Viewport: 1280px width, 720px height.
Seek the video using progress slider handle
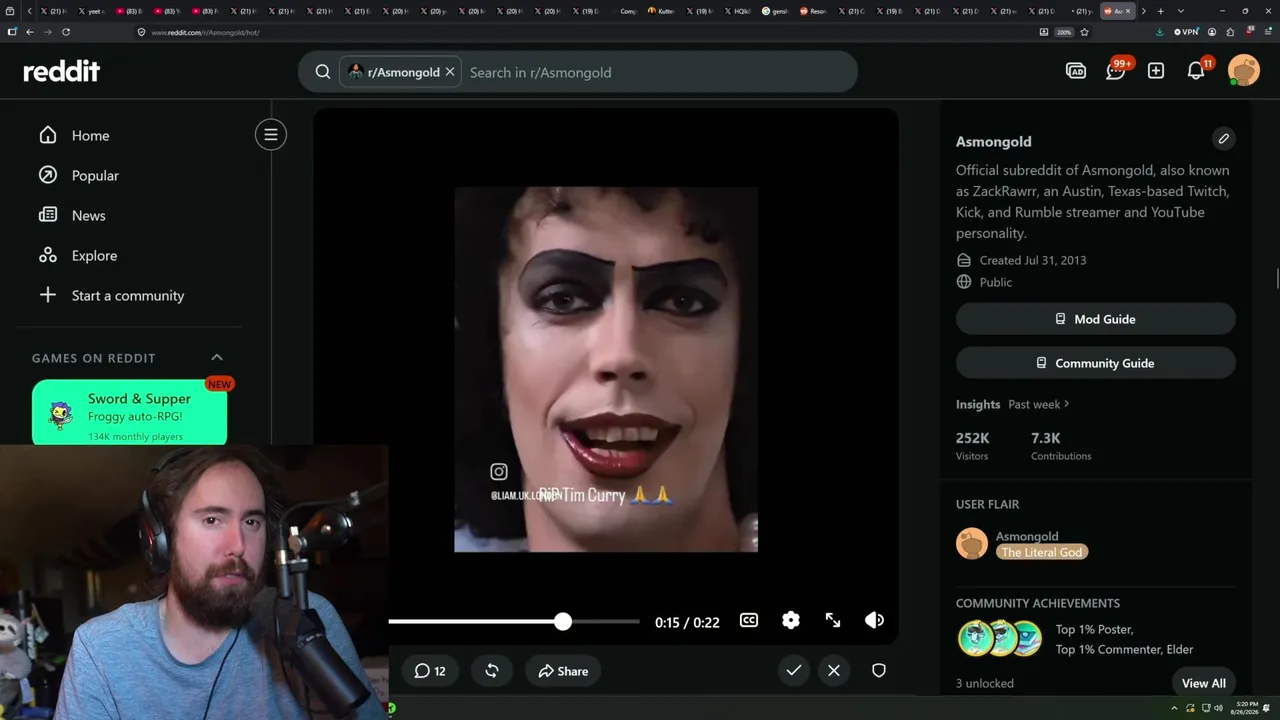(x=563, y=621)
